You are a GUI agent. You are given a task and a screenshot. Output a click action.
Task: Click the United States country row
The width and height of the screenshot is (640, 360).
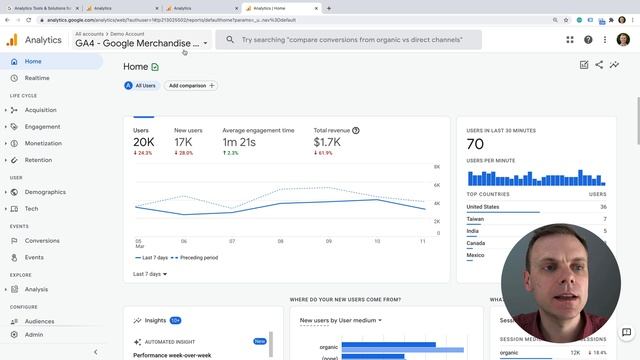[536, 207]
